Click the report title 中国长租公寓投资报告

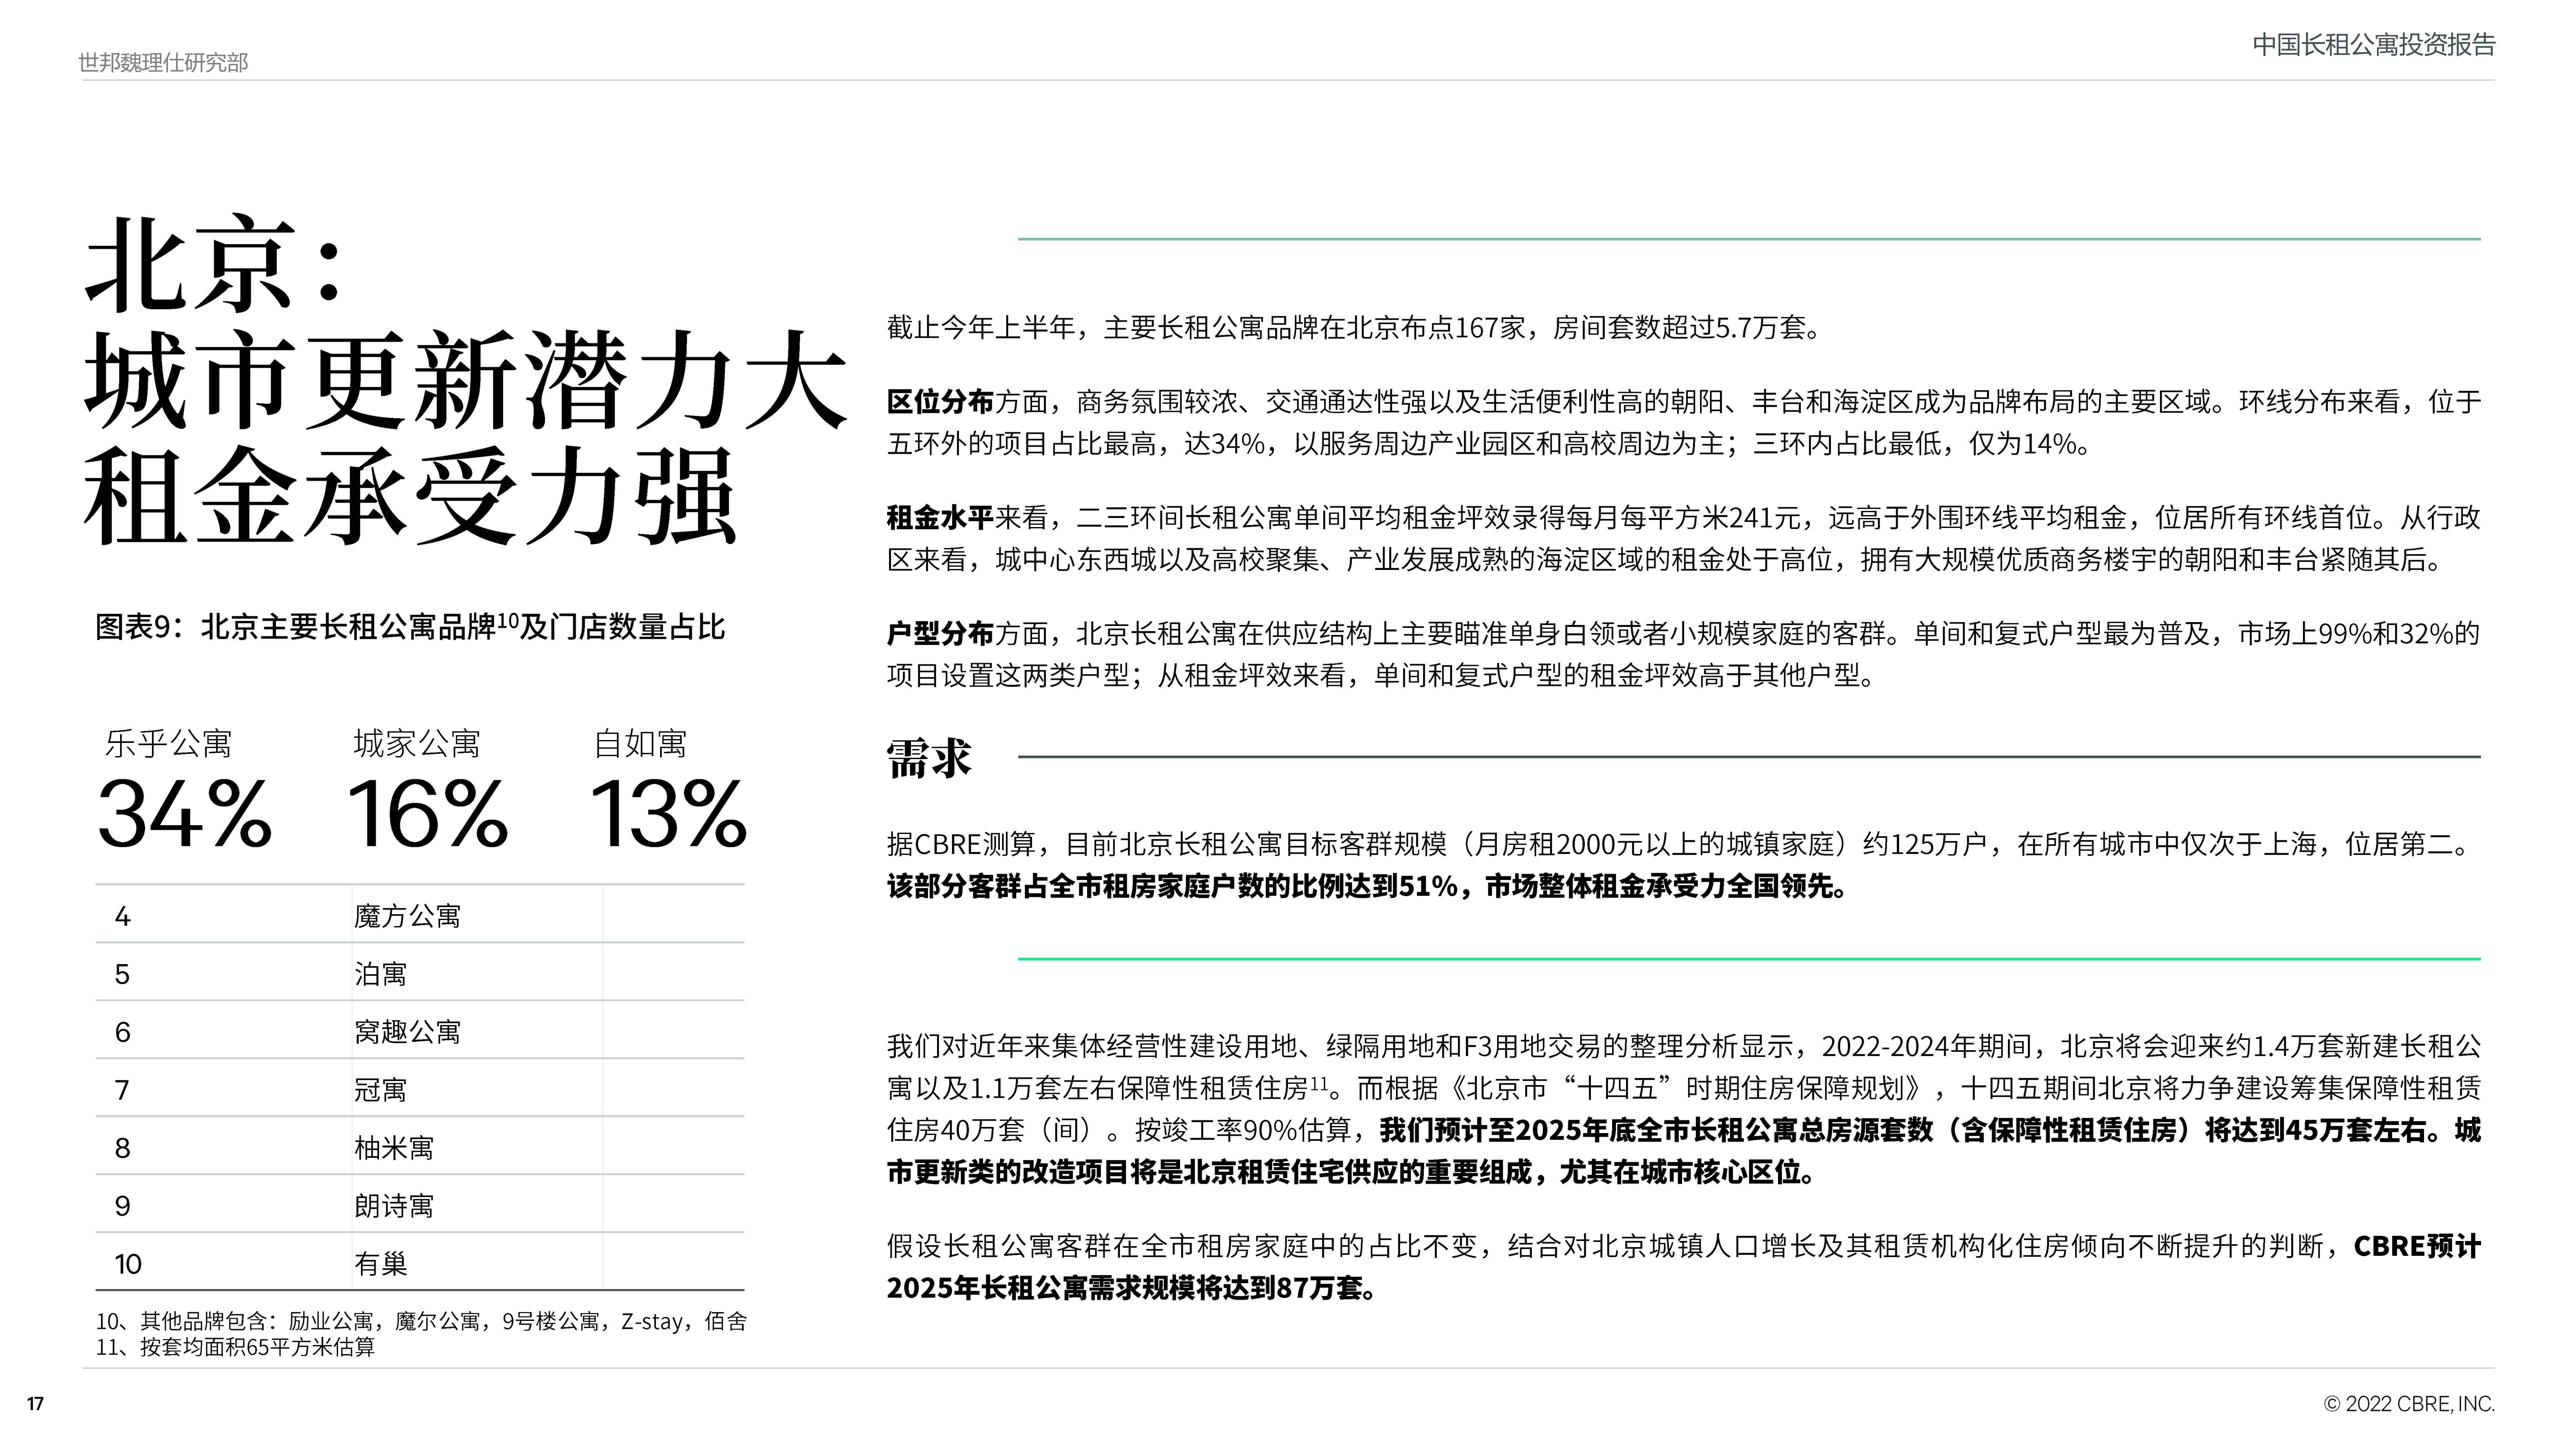tap(2374, 45)
